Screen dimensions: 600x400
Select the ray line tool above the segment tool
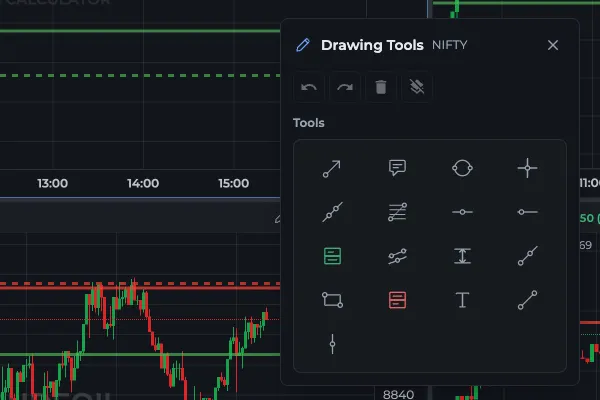[527, 256]
